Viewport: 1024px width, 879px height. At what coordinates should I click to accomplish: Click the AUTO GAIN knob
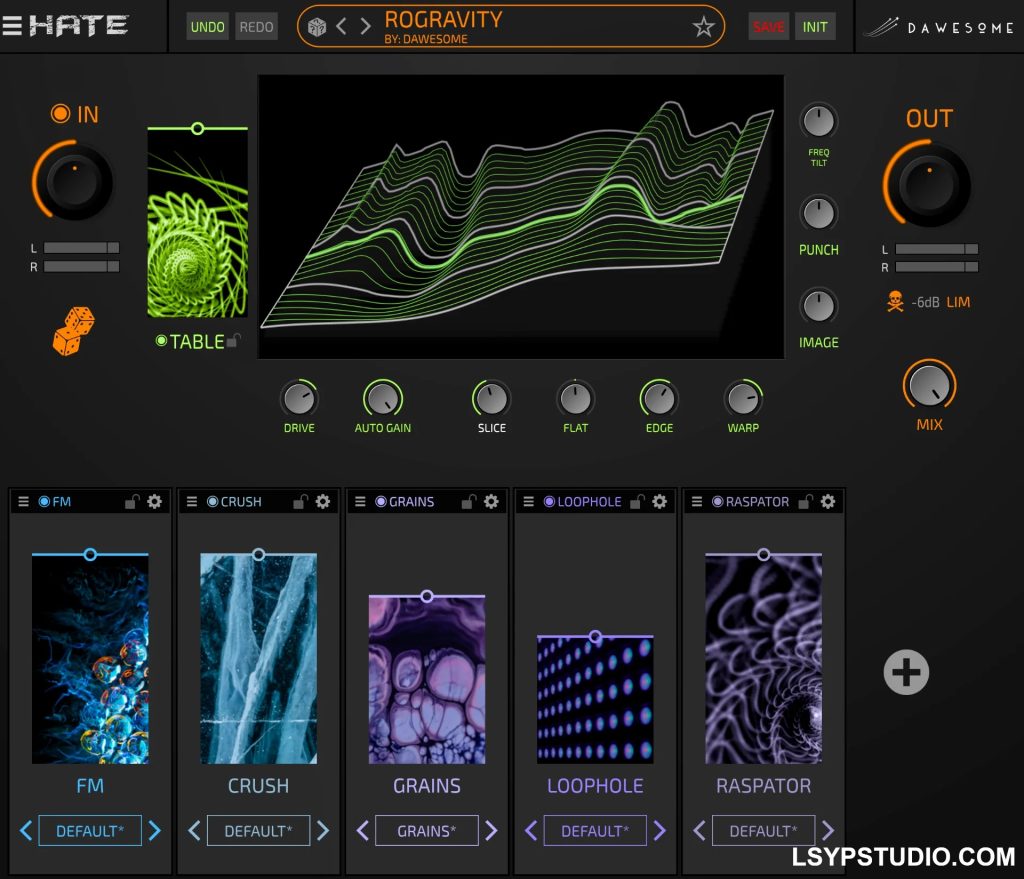(x=383, y=398)
